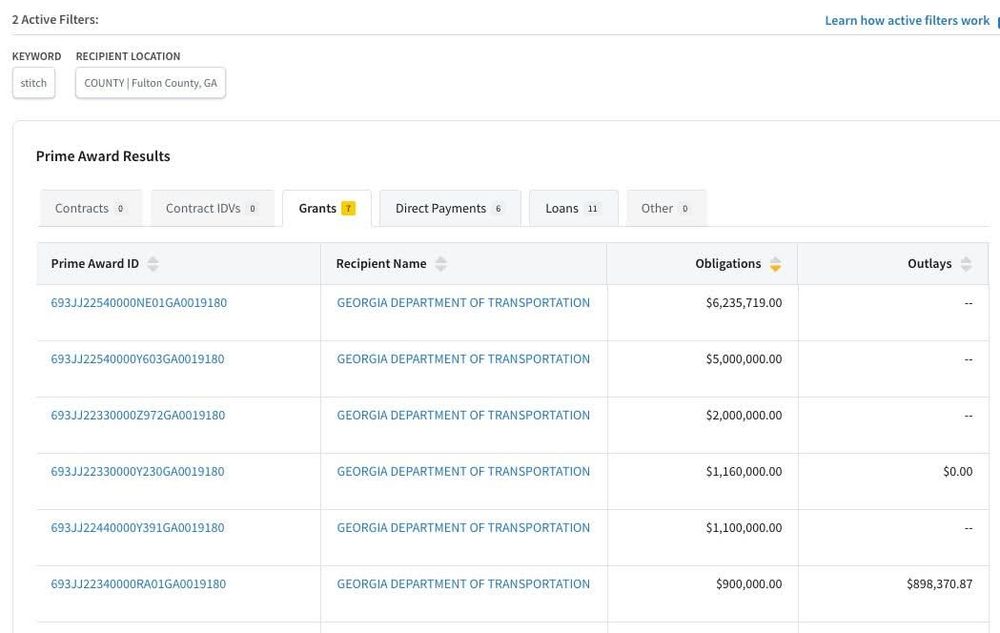Image resolution: width=1000 pixels, height=633 pixels.
Task: Click the Prime Award Results heading
Action: 103,156
